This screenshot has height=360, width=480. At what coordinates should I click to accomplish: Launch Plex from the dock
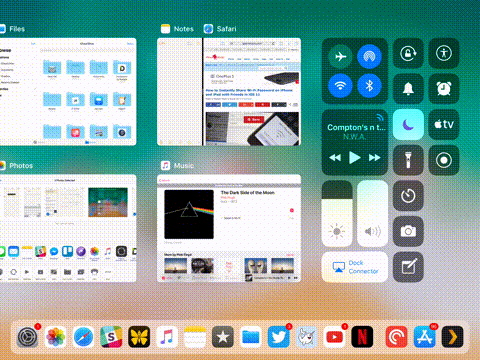tap(452, 337)
